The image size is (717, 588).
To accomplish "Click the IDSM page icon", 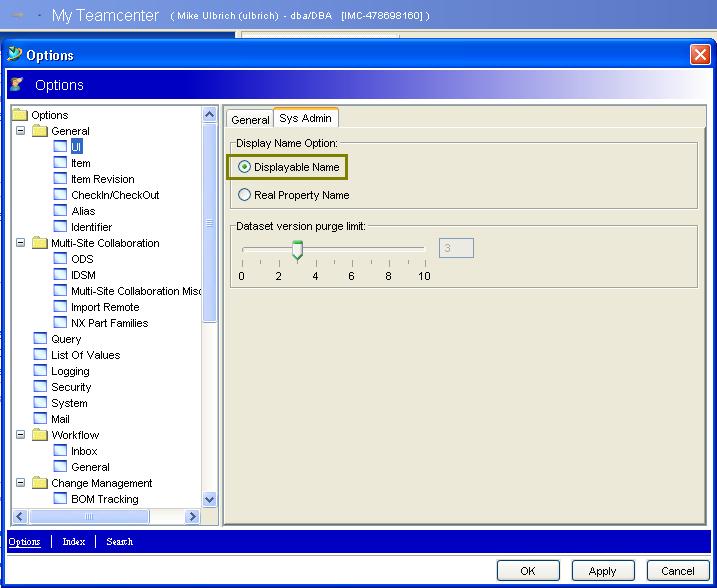I will click(60, 274).
